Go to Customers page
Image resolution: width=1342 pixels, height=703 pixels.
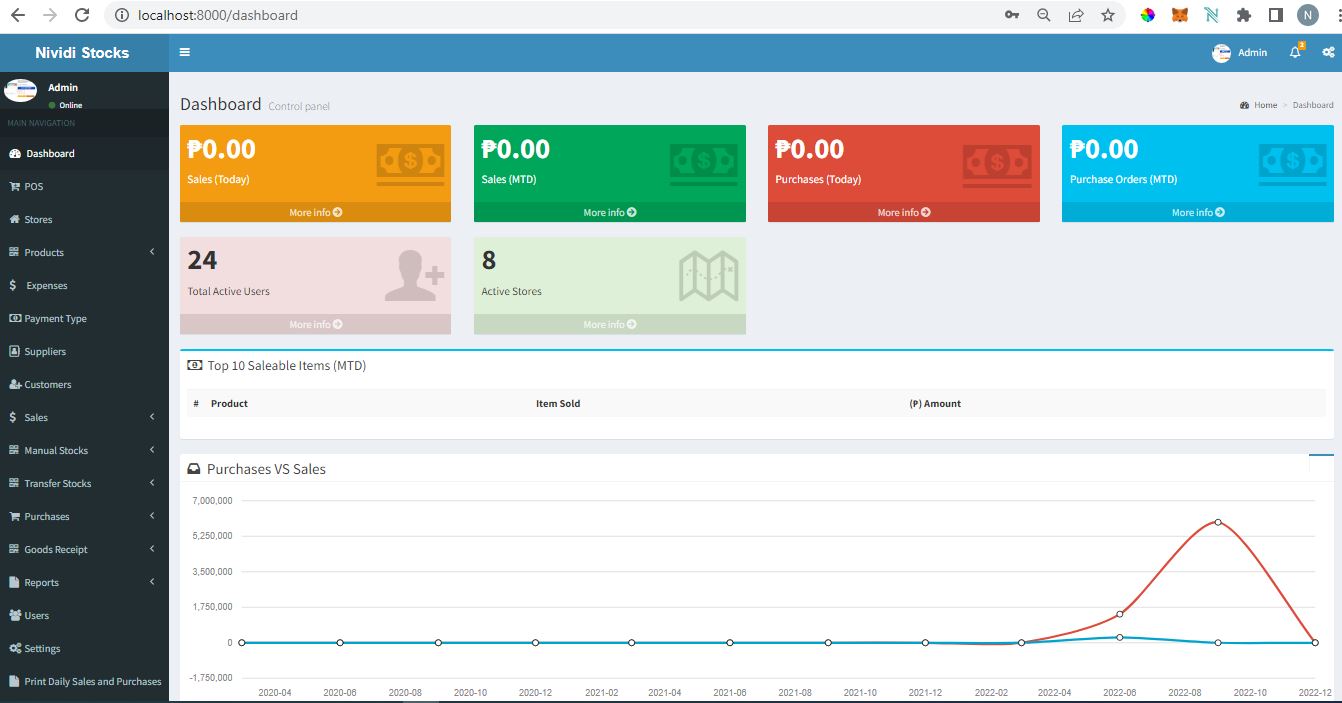46,384
